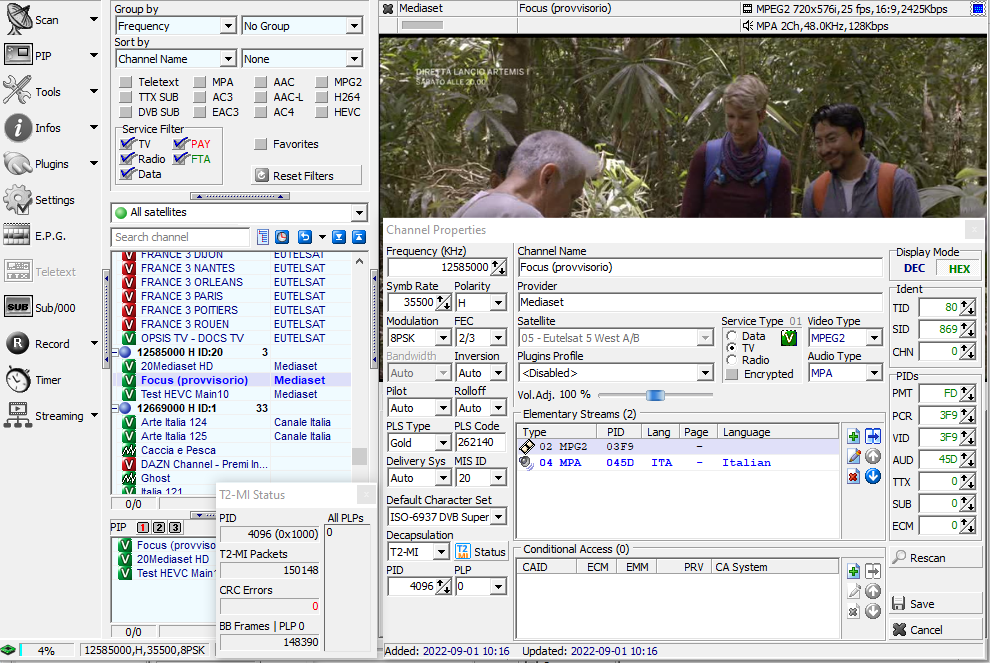Click the blue import arrow icon beside Elementary Streams
This screenshot has height=663, width=990.
[873, 436]
